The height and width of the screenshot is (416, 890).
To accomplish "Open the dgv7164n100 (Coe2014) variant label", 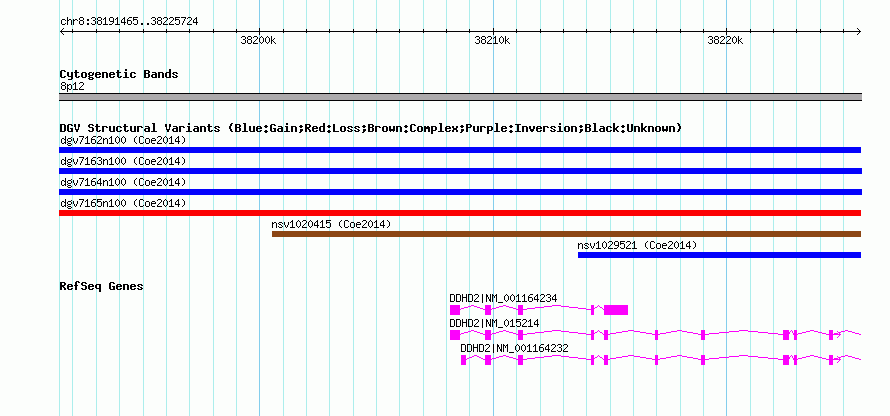I will [123, 182].
